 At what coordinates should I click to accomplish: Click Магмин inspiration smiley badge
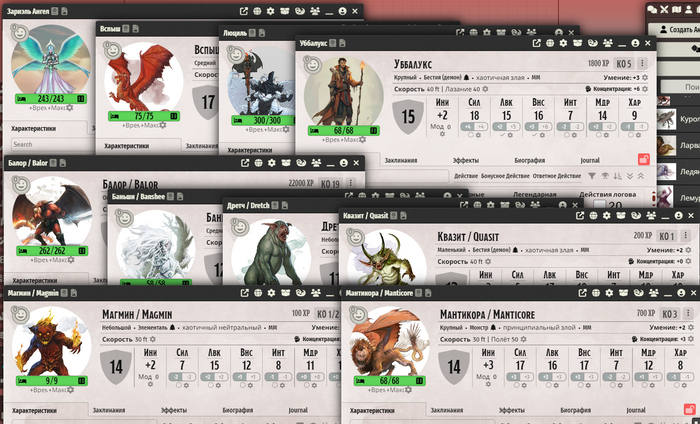point(20,315)
